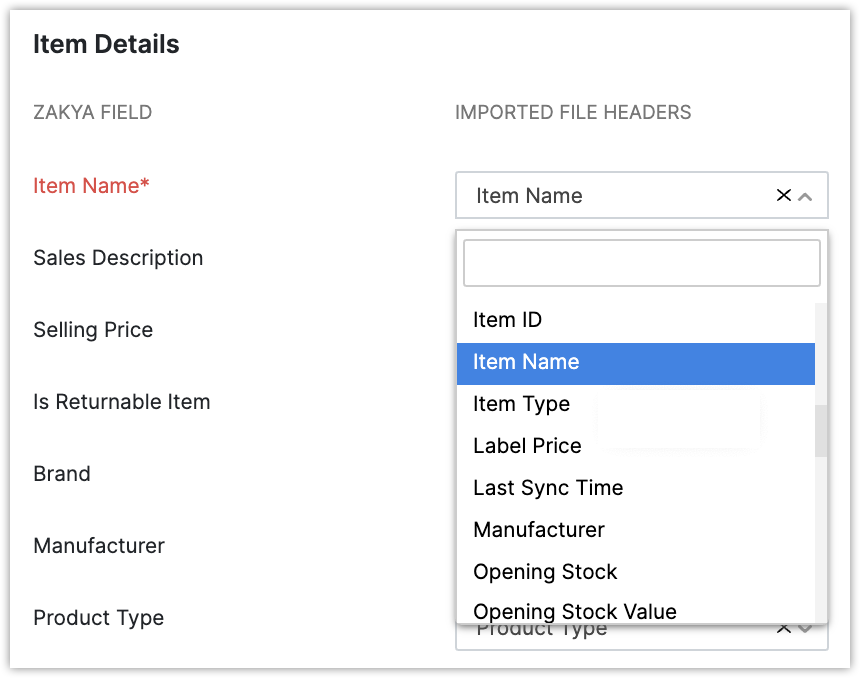The image size is (860, 678).
Task: Click the Selling Price field label
Action: pyautogui.click(x=93, y=330)
